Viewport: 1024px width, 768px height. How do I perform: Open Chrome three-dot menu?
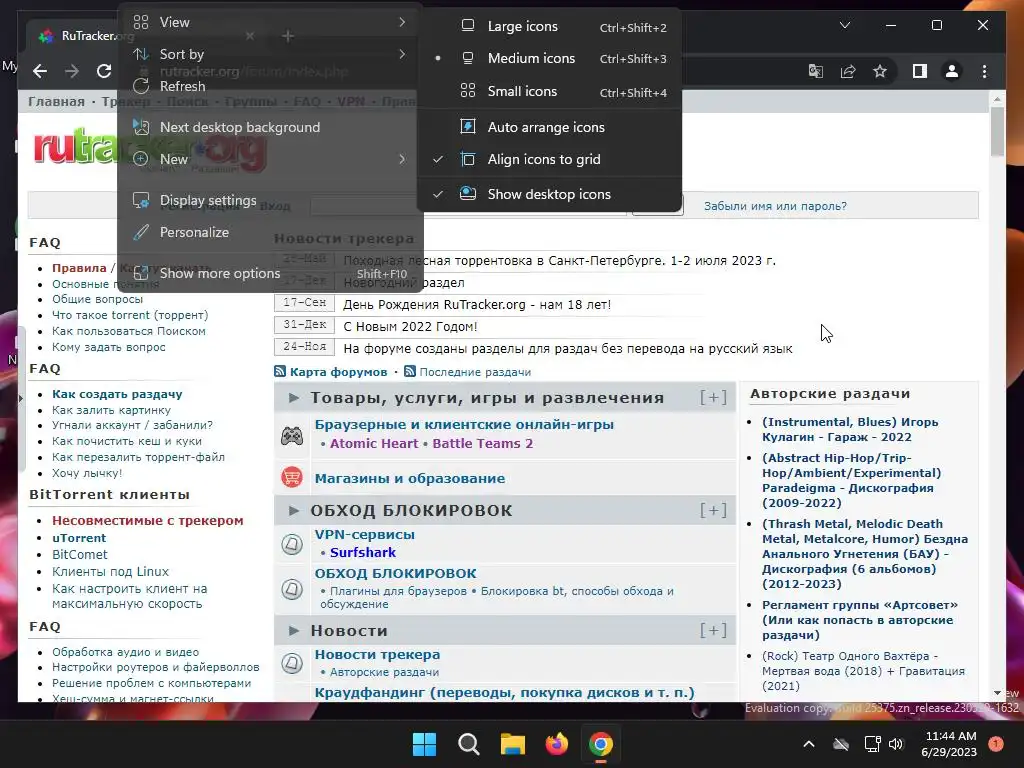coord(984,71)
